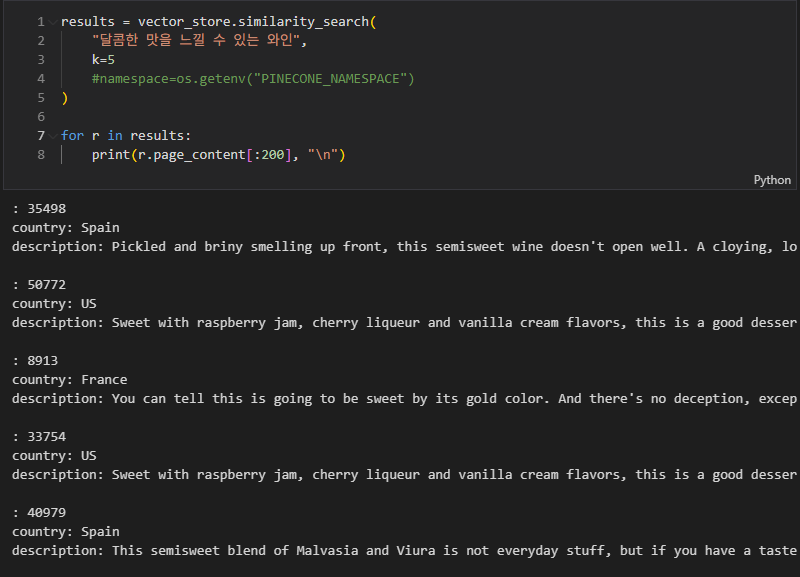Click line number 4 in the gutter
The height and width of the screenshot is (577, 800).
(41, 79)
